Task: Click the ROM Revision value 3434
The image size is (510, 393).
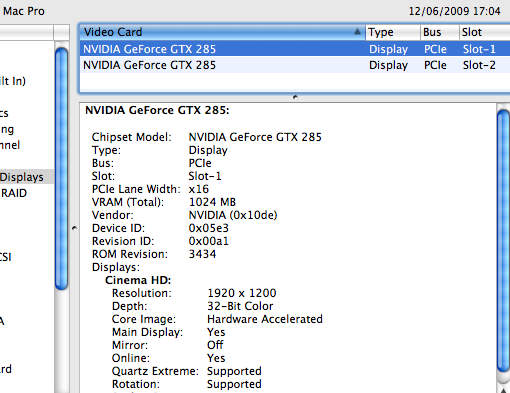Action: 202,254
